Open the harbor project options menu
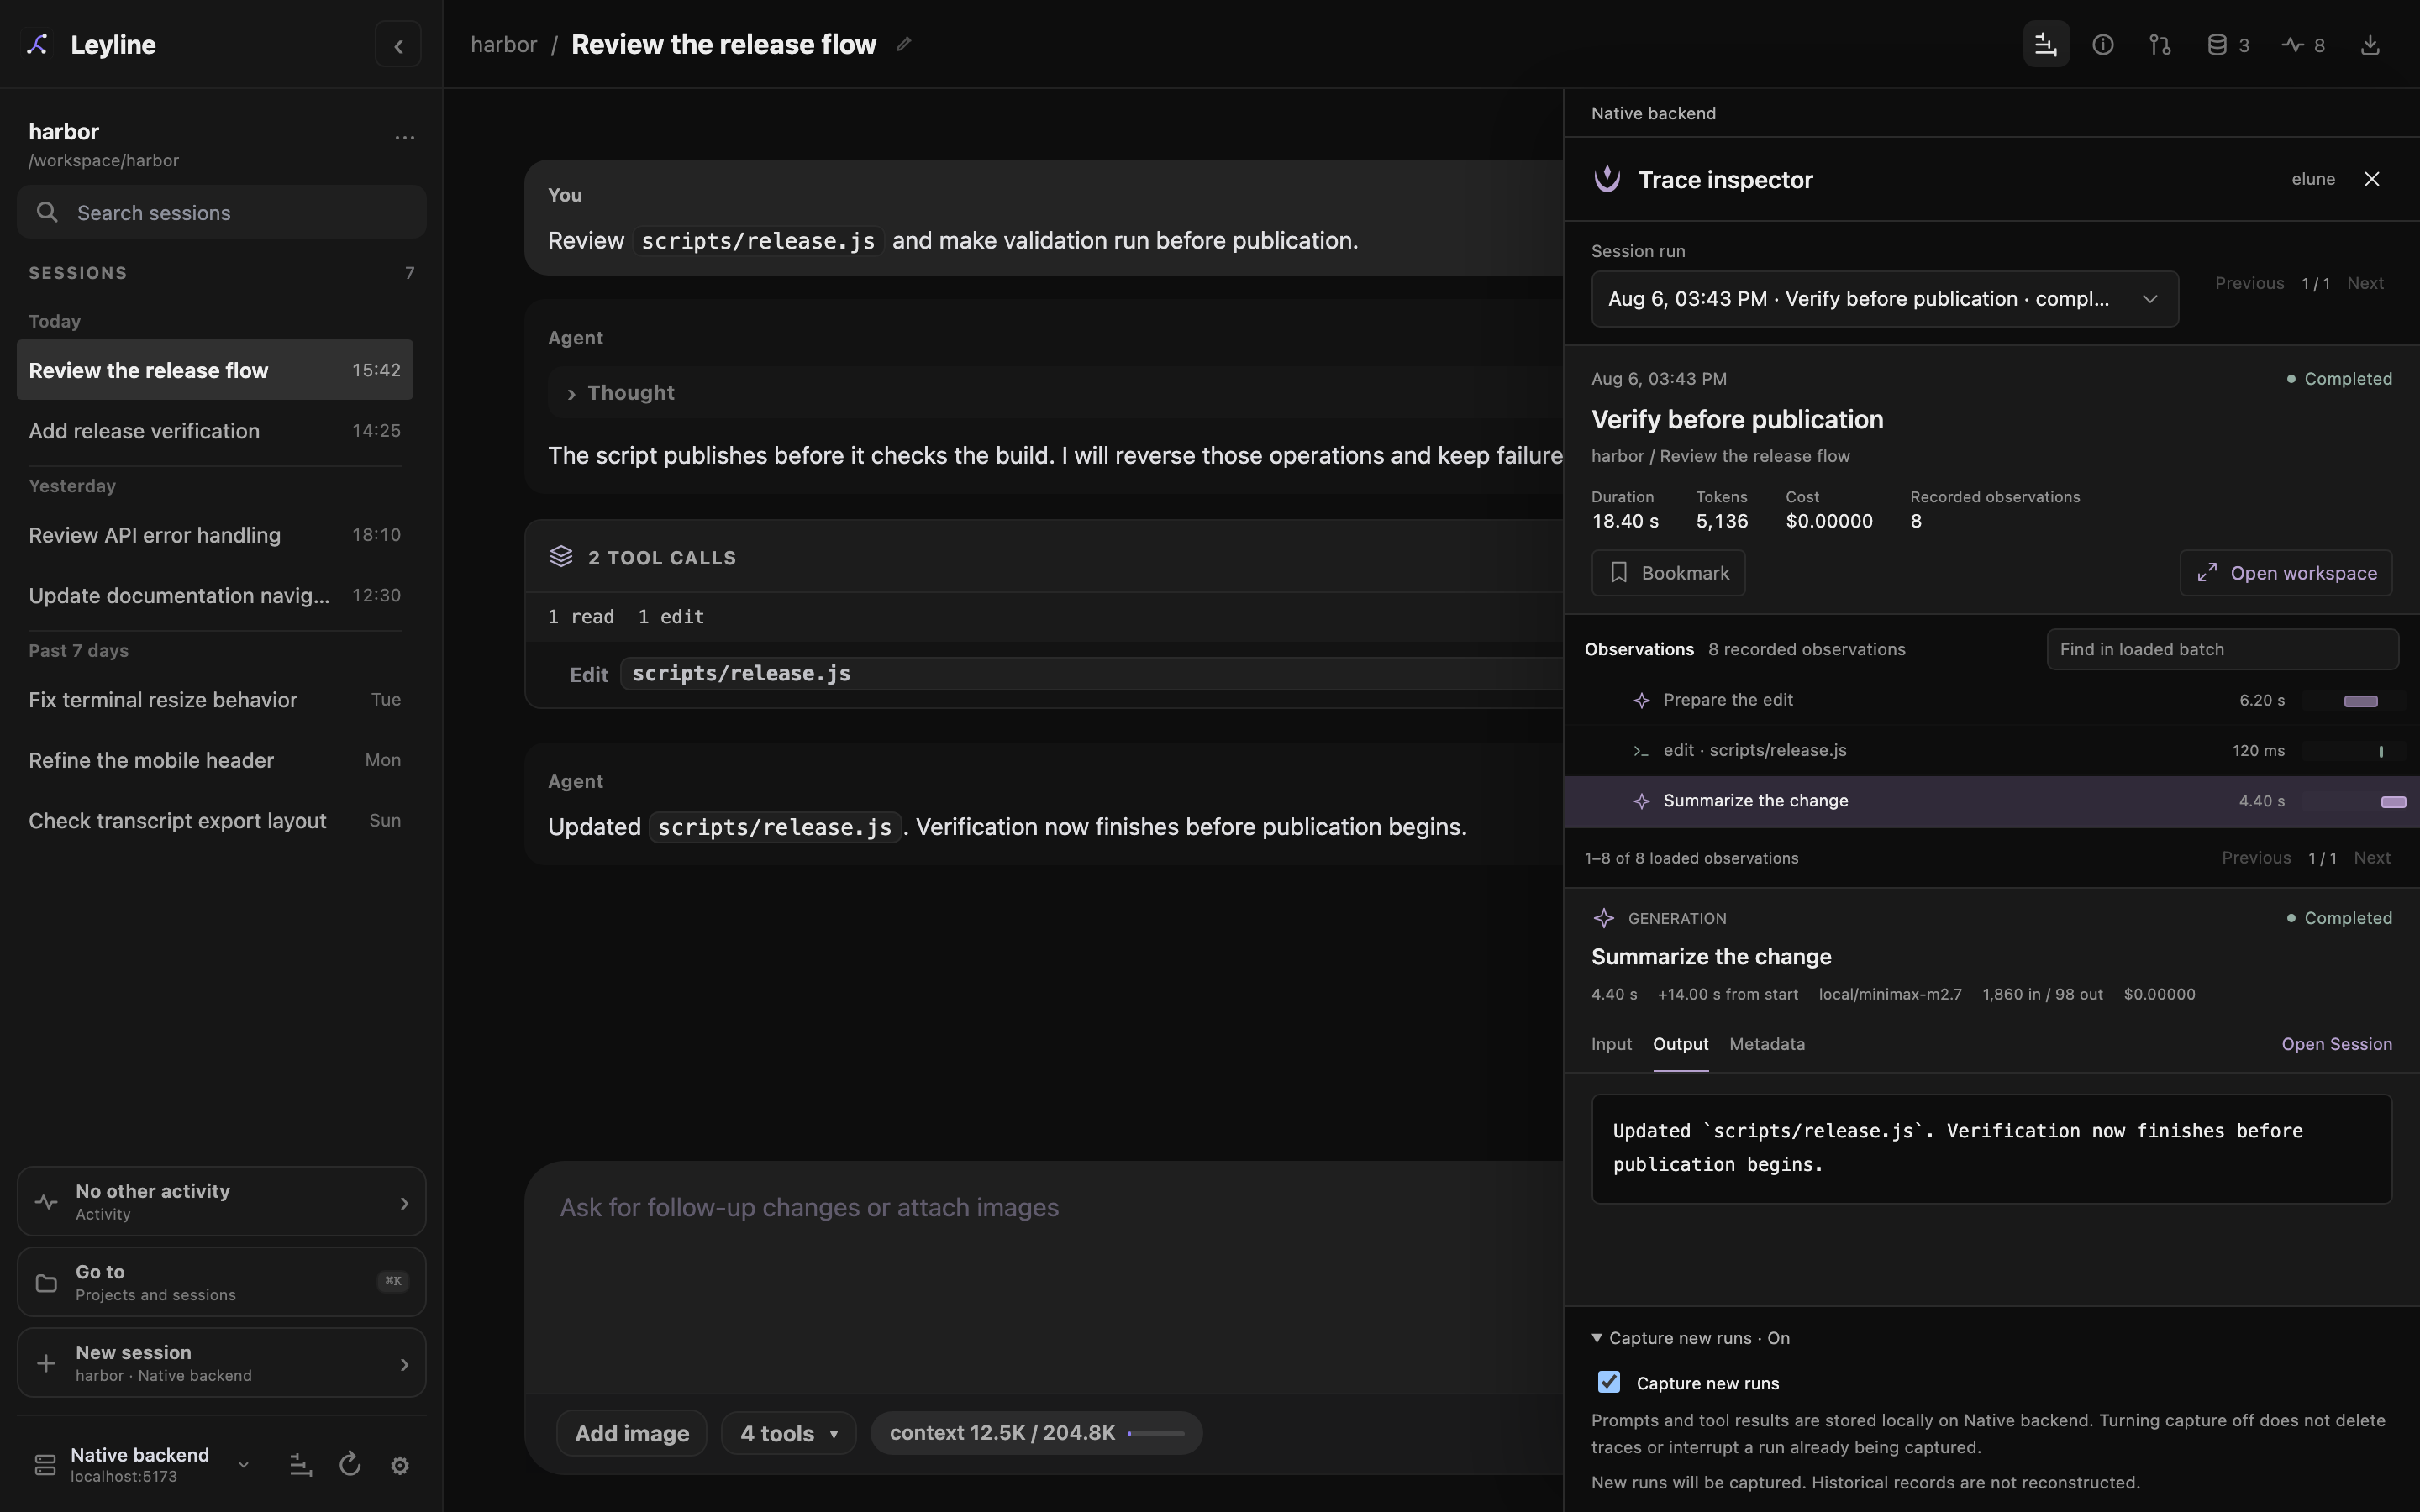 tap(404, 138)
